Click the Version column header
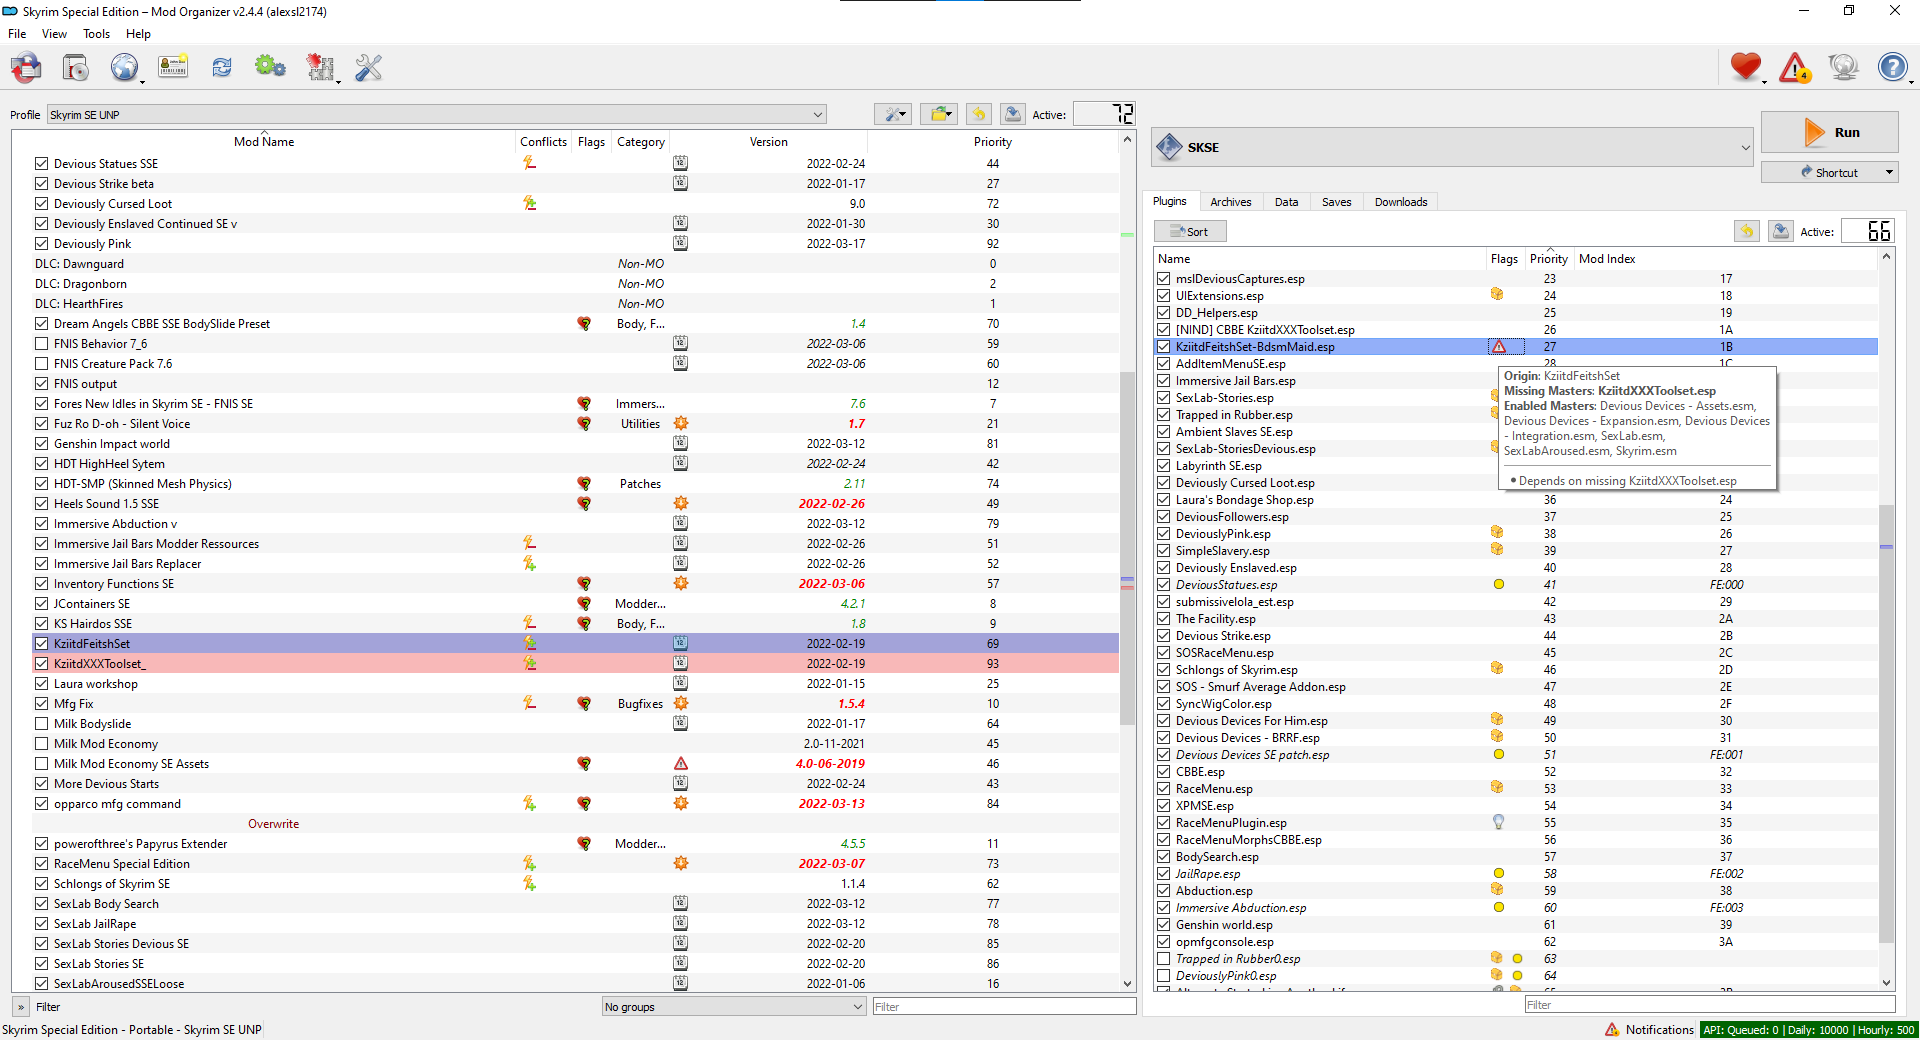 pos(768,142)
